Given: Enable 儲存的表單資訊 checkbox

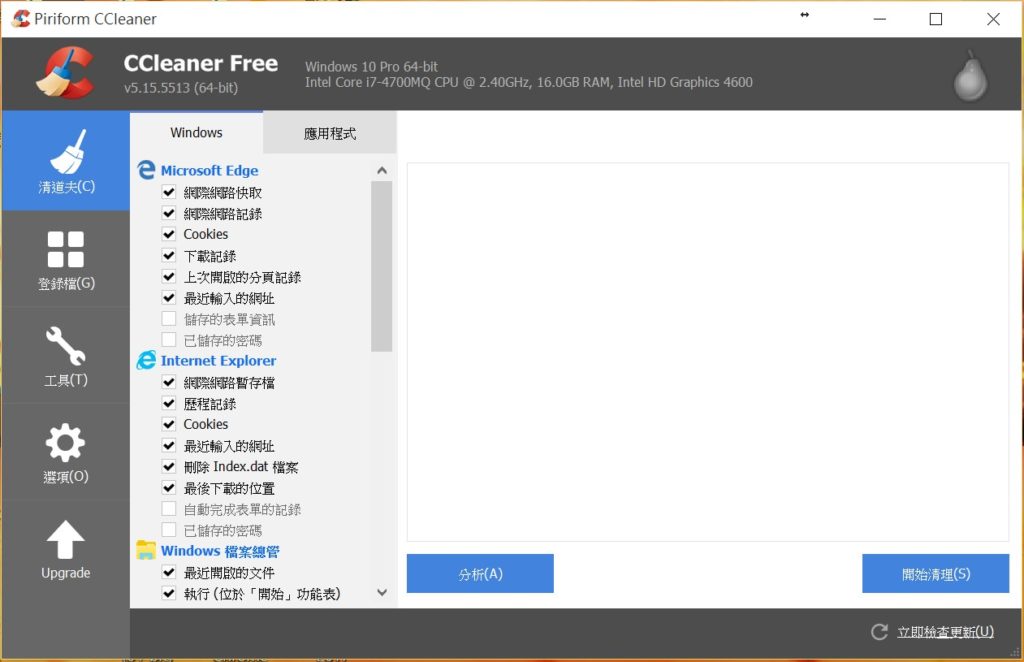Looking at the screenshot, I should tap(168, 319).
